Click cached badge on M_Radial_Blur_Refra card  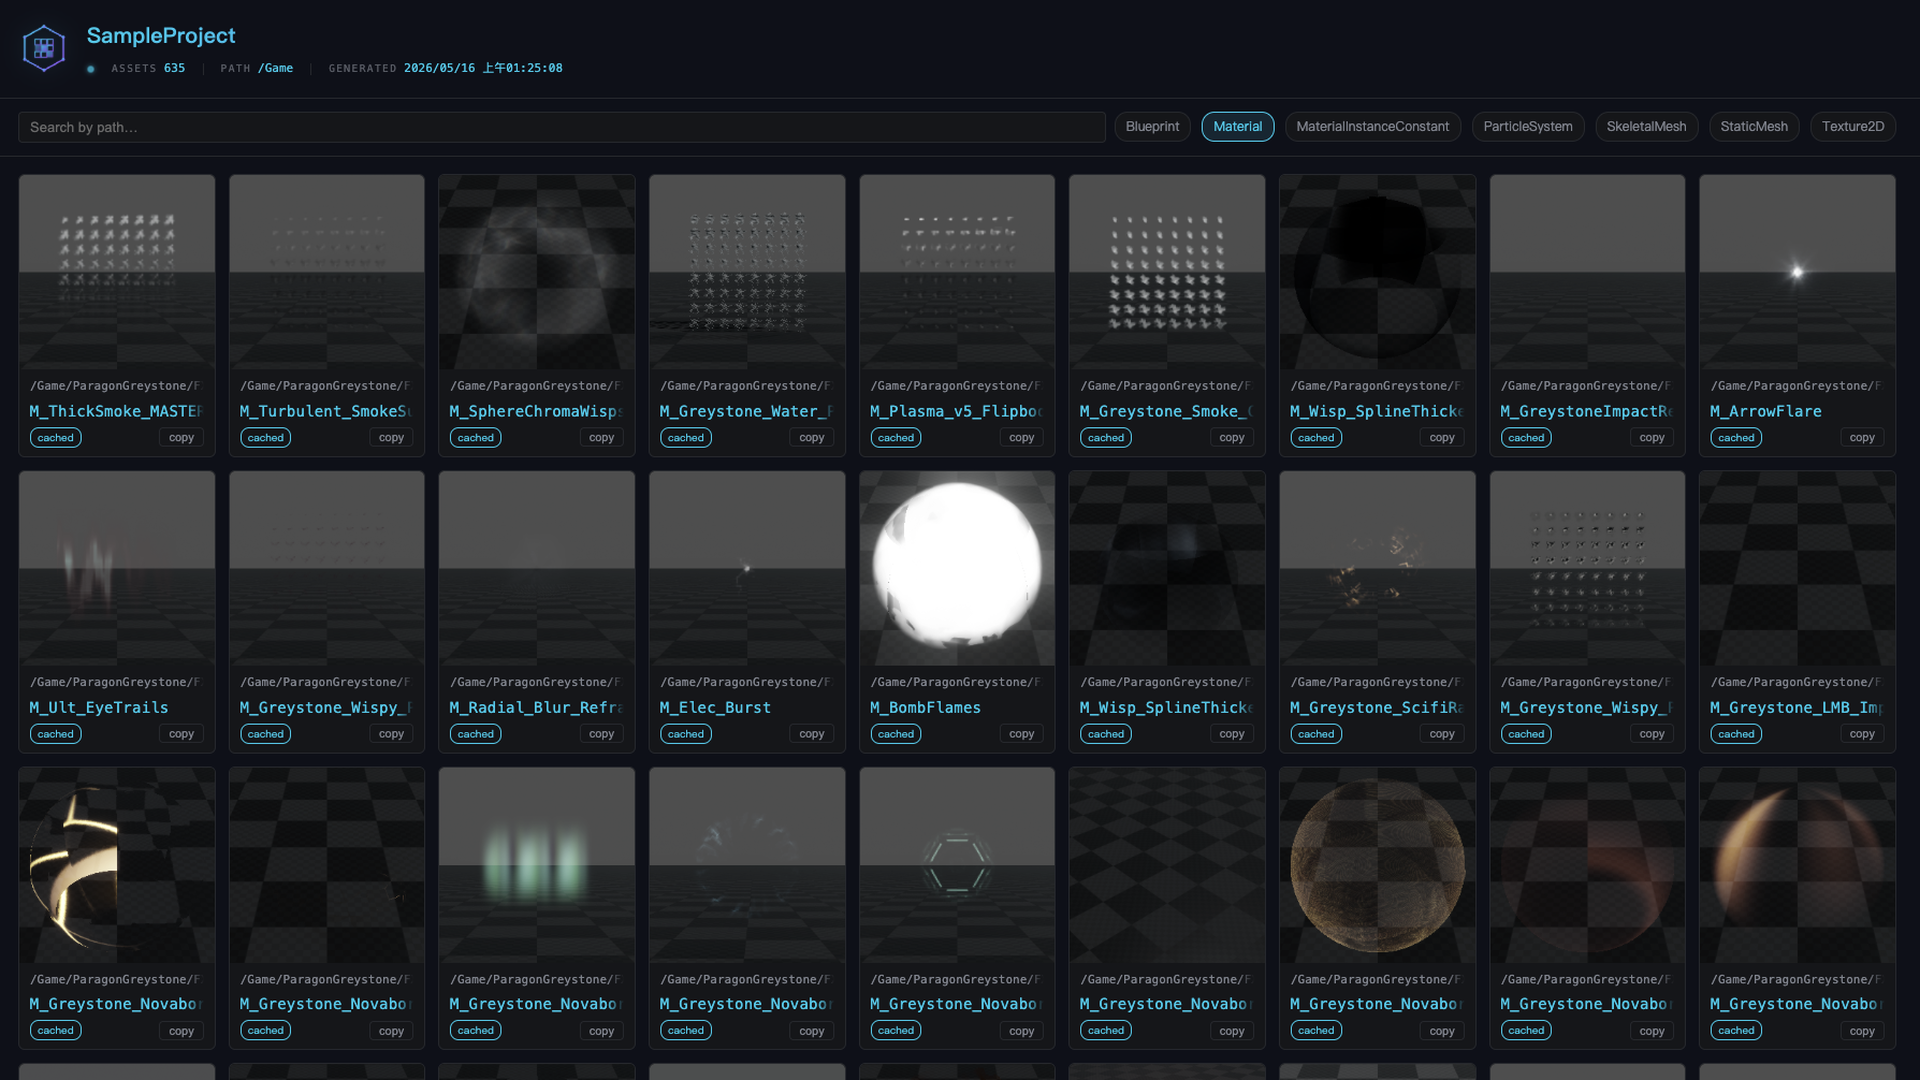(476, 733)
